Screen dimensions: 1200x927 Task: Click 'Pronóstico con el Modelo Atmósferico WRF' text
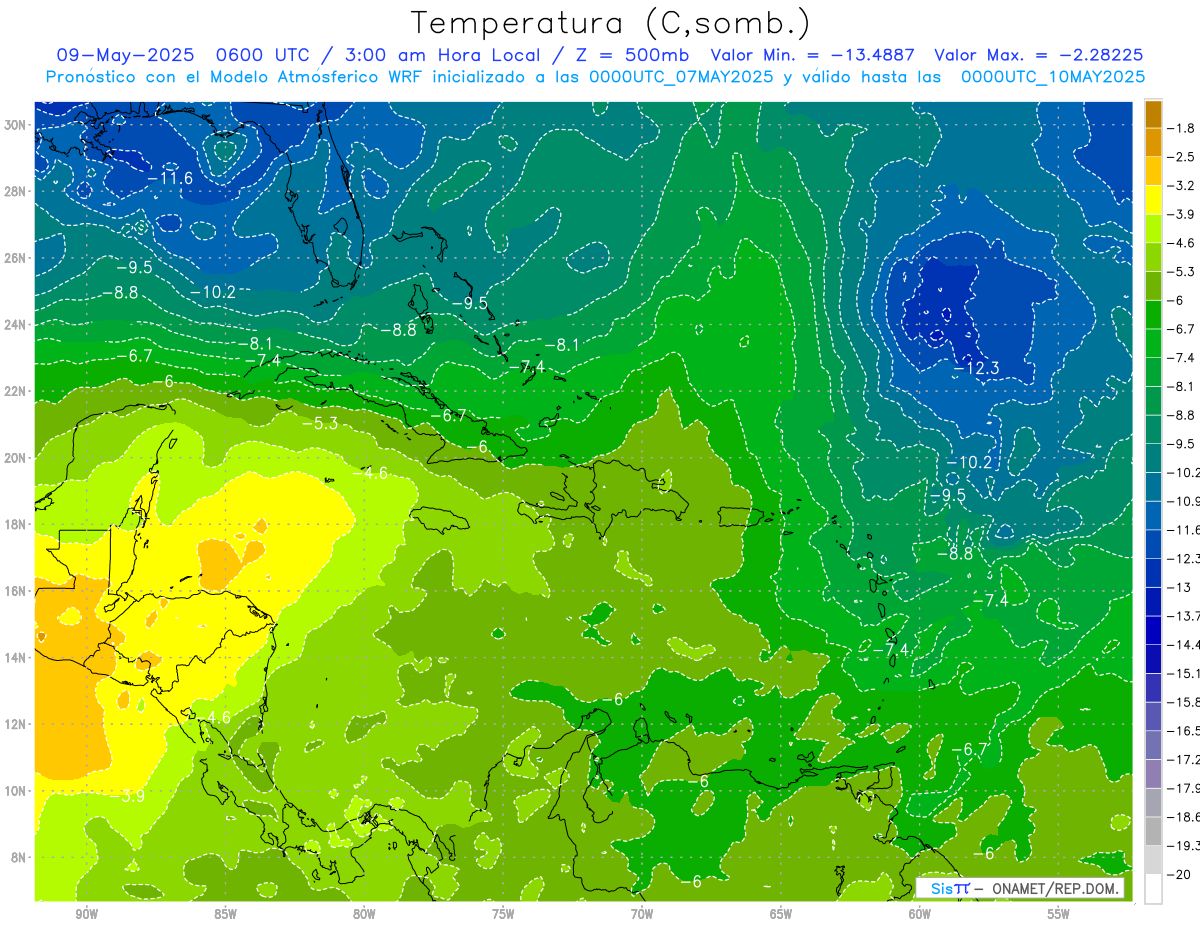coord(235,76)
